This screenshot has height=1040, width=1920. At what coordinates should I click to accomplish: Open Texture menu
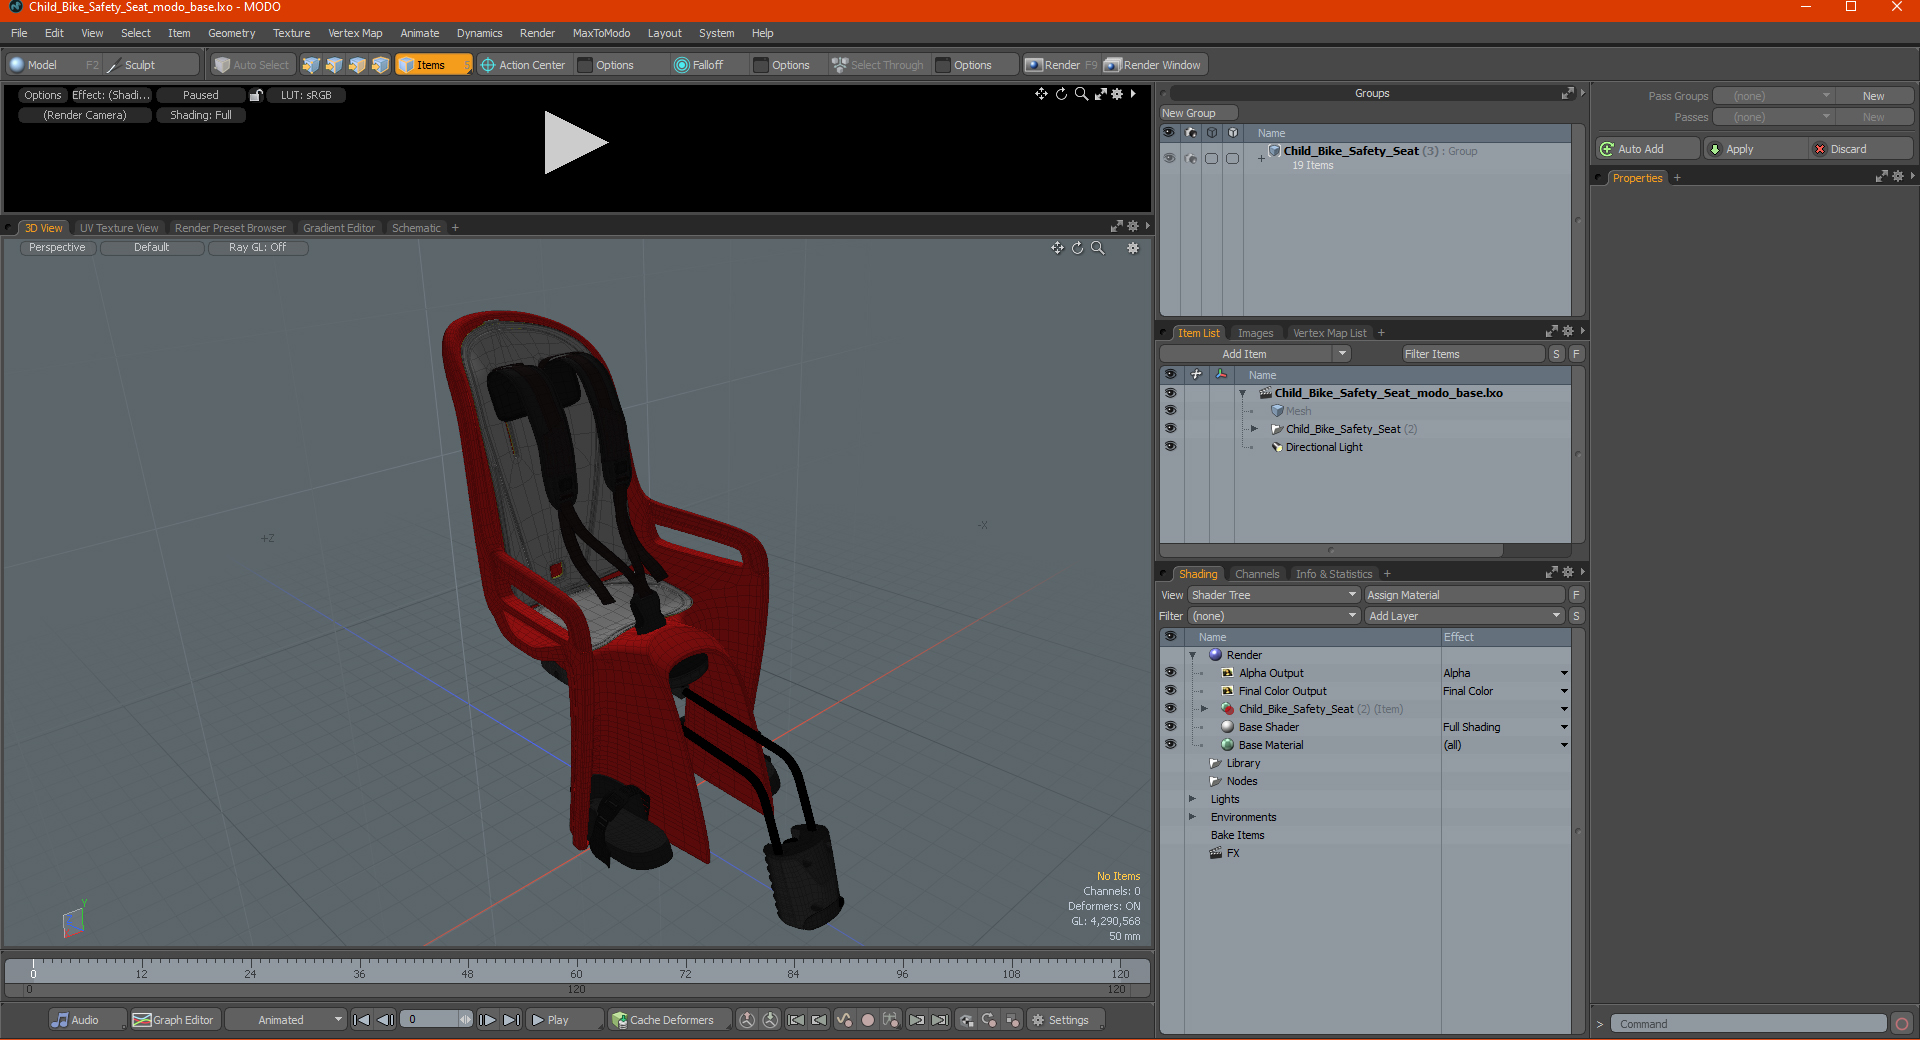pos(291,33)
